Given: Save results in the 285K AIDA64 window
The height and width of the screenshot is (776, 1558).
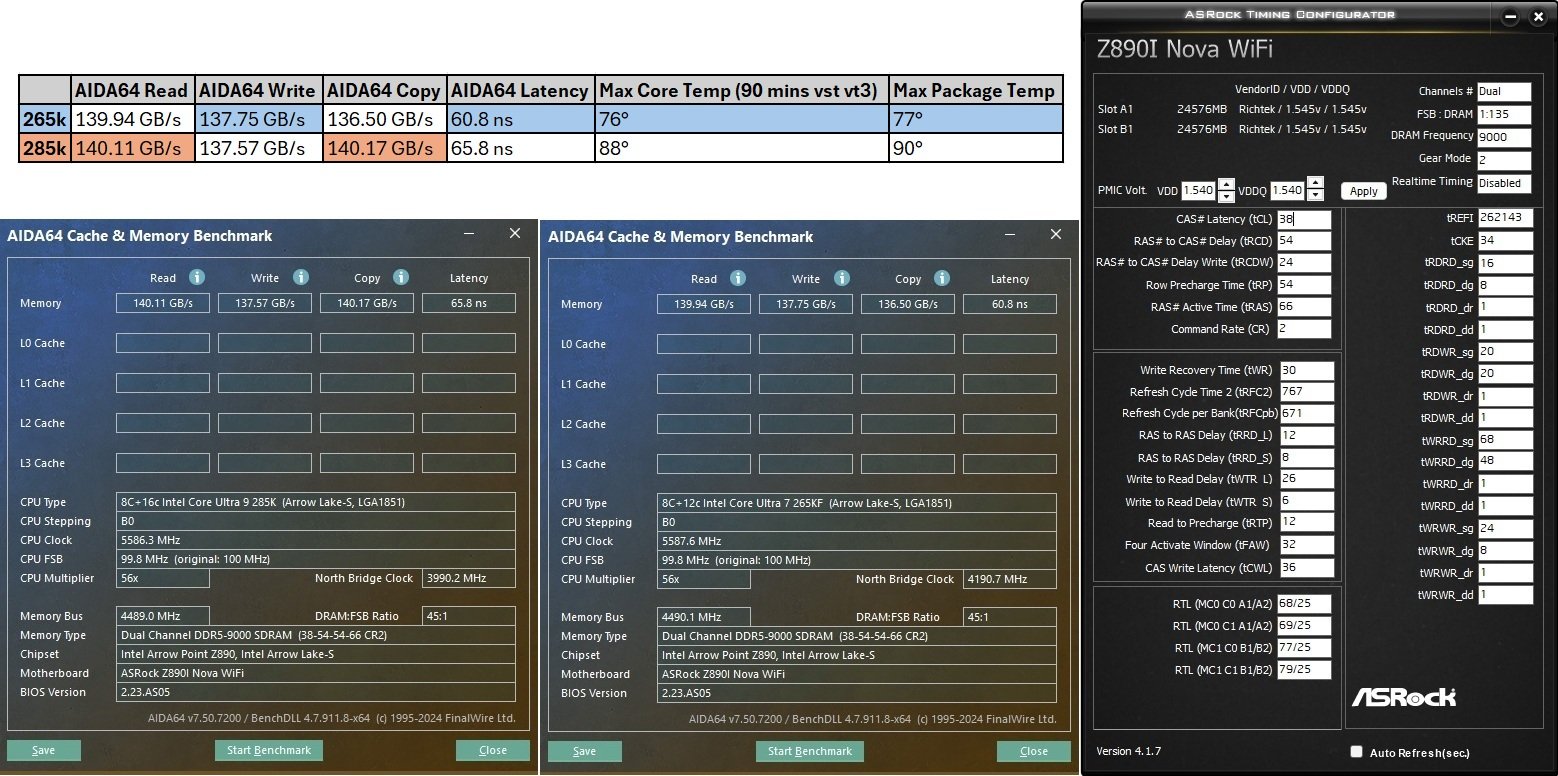Looking at the screenshot, I should click(44, 750).
